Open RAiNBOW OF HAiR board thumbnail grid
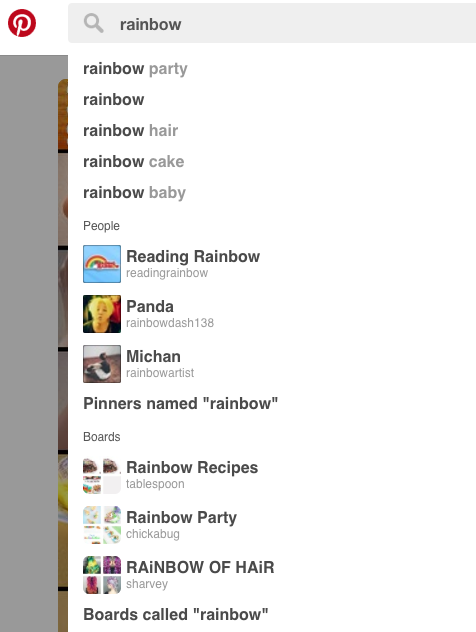This screenshot has width=476, height=632. (102, 575)
